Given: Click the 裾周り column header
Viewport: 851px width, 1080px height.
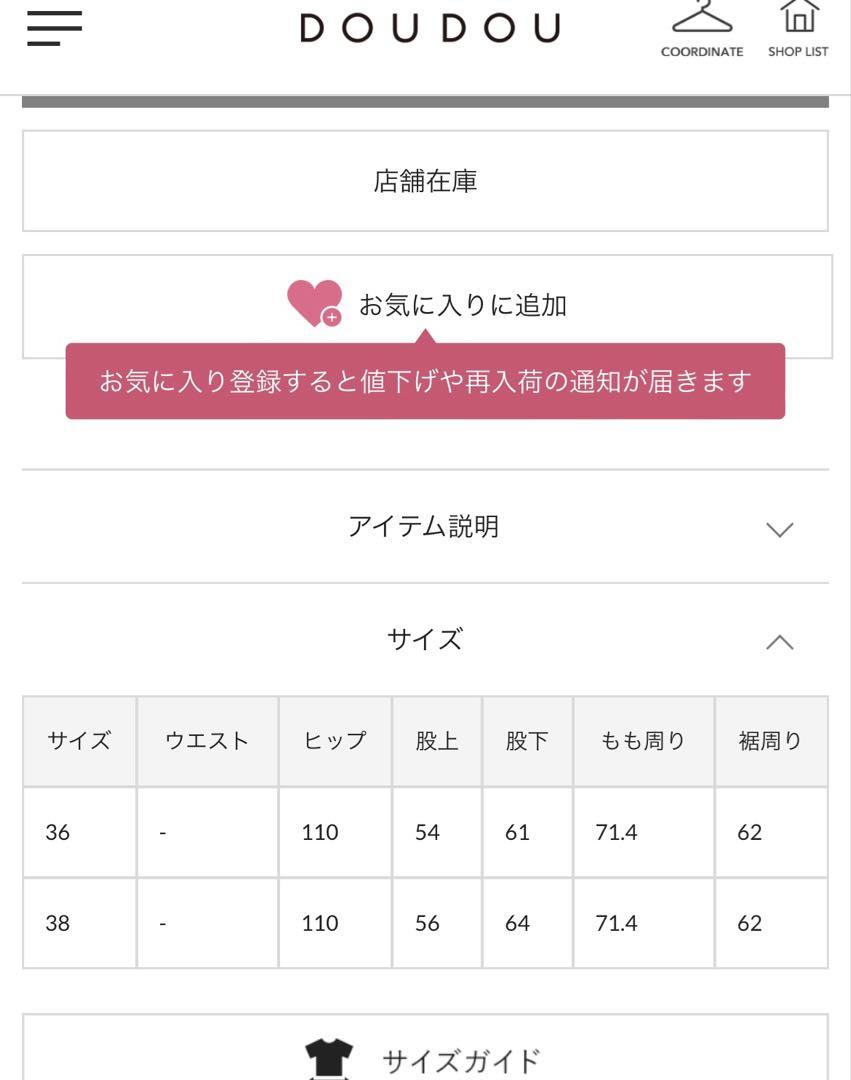Looking at the screenshot, I should (771, 741).
